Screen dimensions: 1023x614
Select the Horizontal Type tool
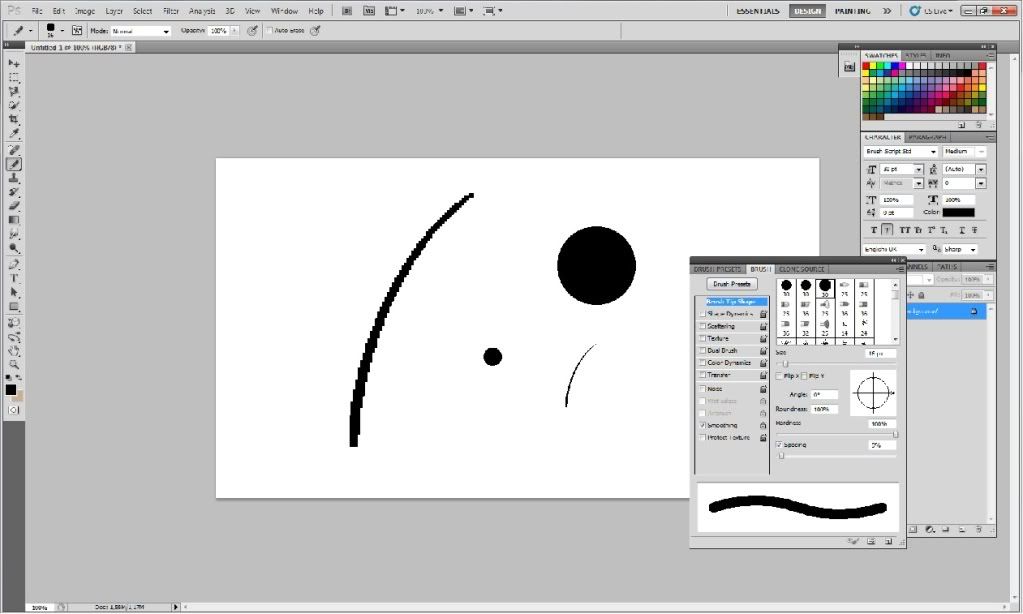(14, 279)
